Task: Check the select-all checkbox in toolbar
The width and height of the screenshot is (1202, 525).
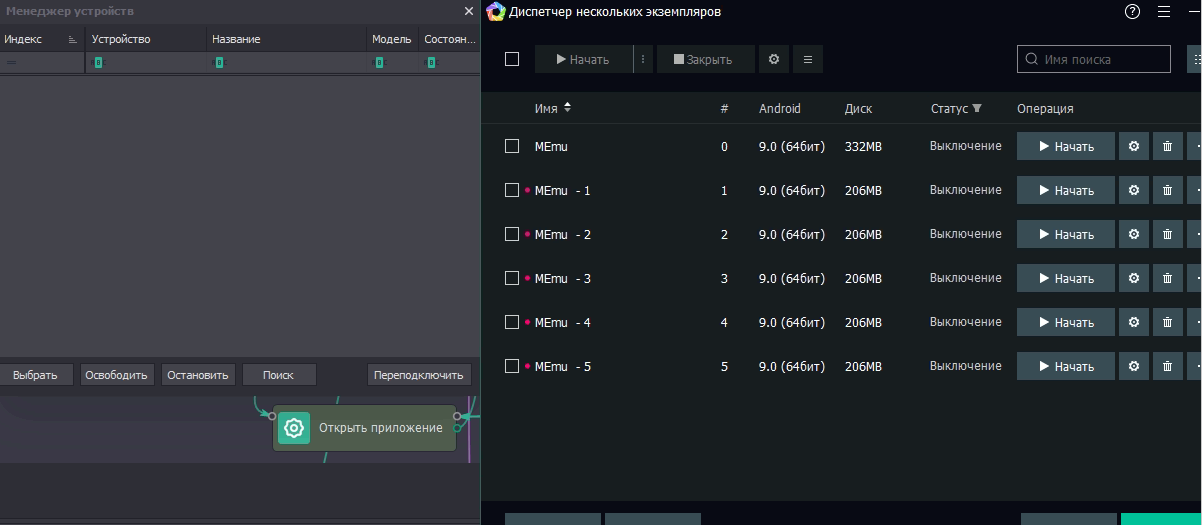Action: coord(512,59)
